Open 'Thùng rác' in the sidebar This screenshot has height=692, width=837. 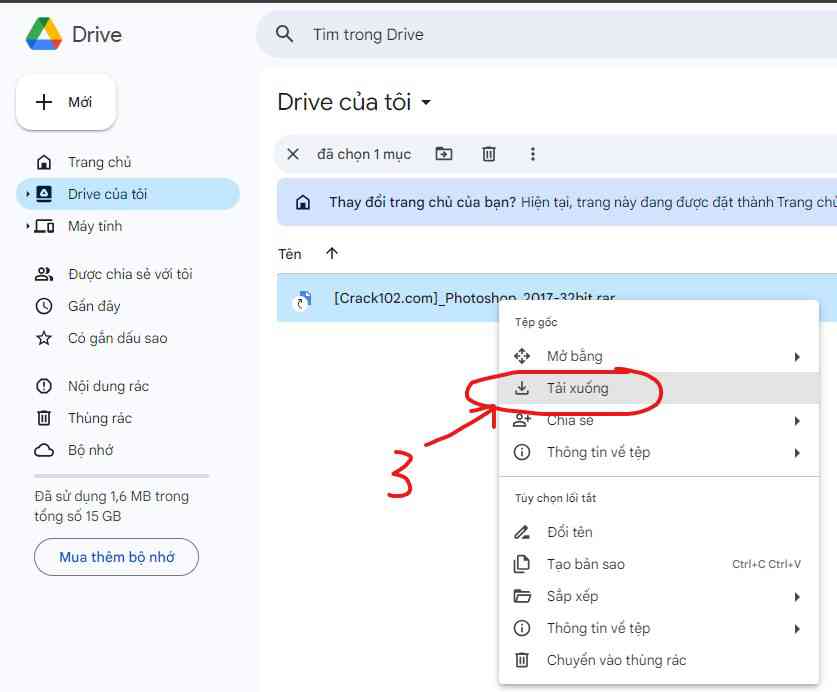[89, 418]
